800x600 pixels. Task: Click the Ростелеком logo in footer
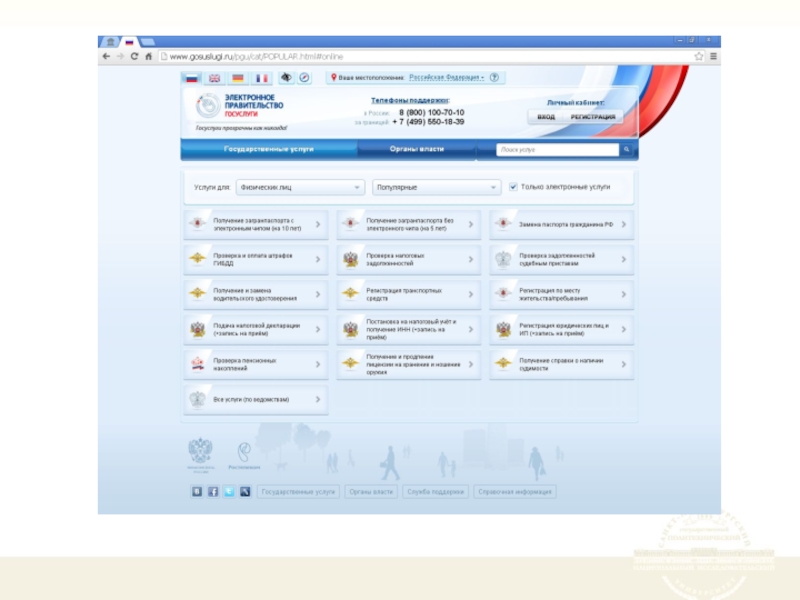(x=244, y=456)
